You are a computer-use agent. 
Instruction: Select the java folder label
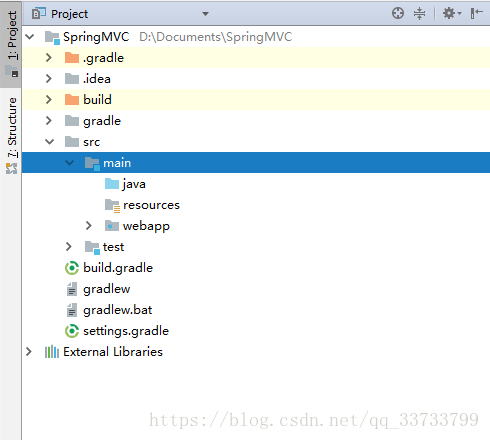pos(134,184)
